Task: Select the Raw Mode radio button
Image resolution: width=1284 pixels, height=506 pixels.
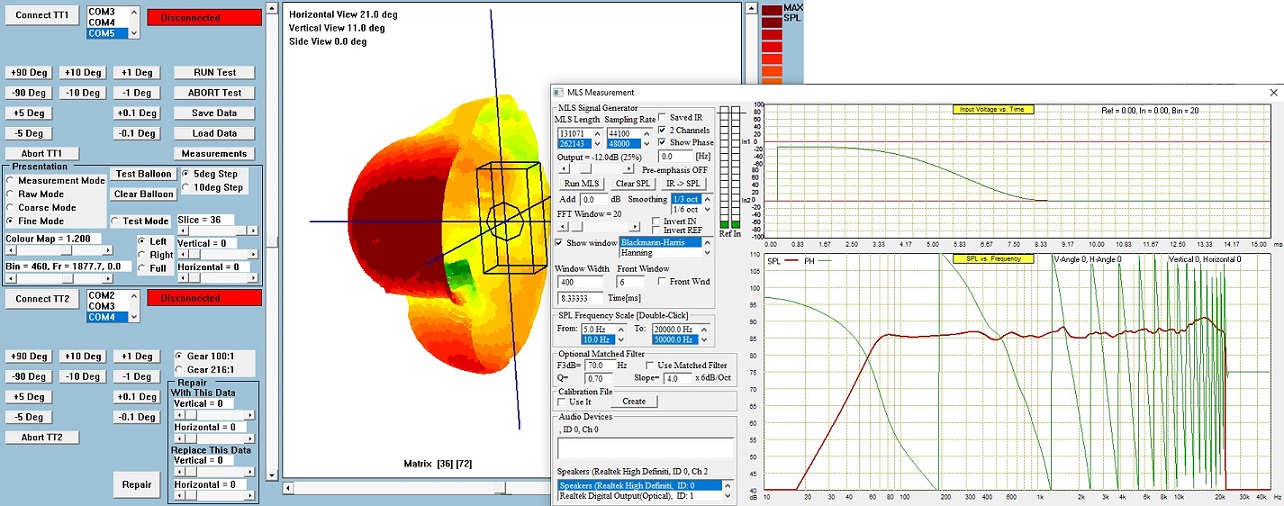Action: click(35, 194)
